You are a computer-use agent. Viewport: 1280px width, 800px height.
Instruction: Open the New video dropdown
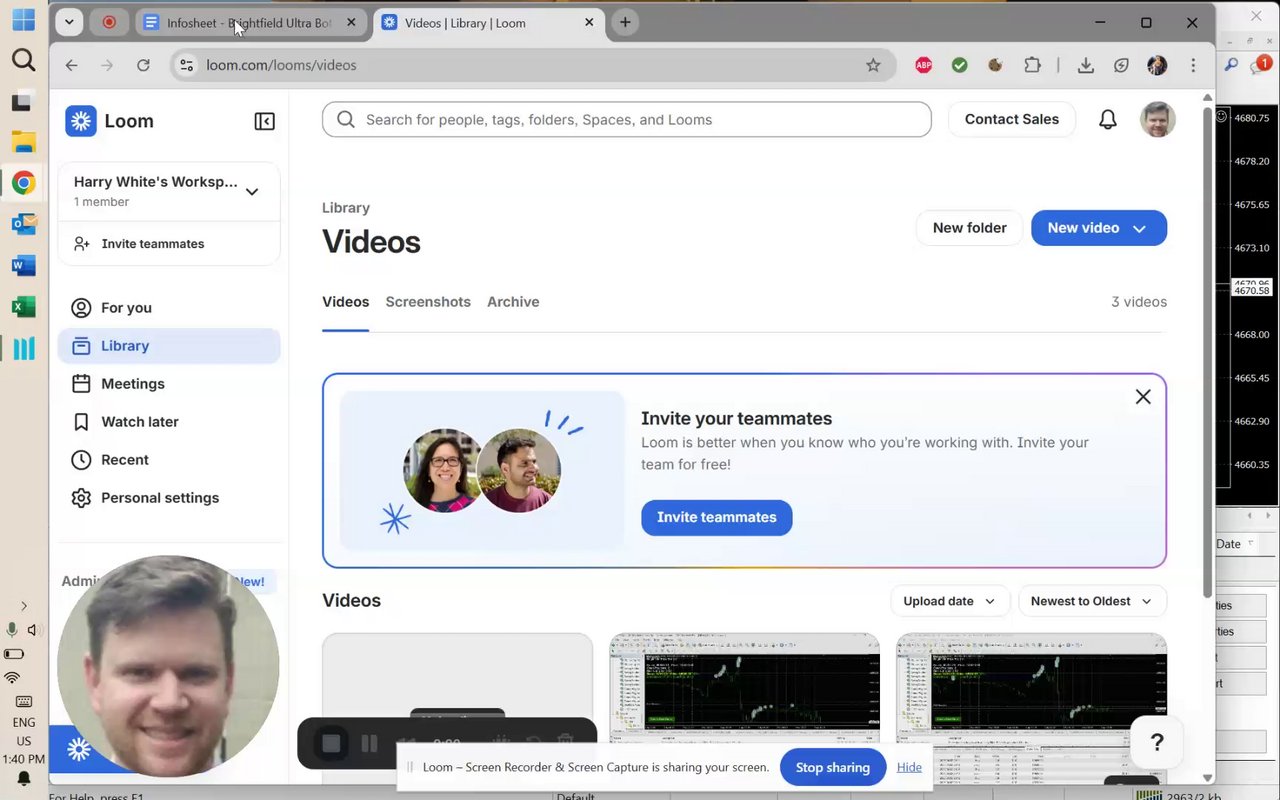click(1099, 228)
